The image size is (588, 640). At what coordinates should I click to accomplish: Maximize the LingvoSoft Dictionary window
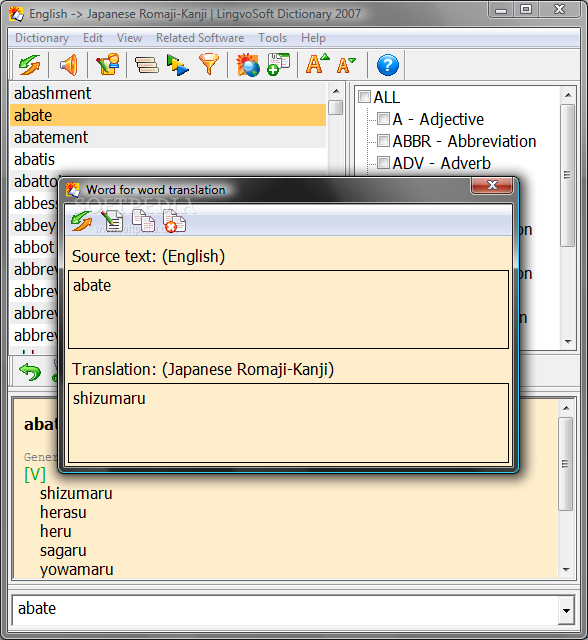pos(526,9)
